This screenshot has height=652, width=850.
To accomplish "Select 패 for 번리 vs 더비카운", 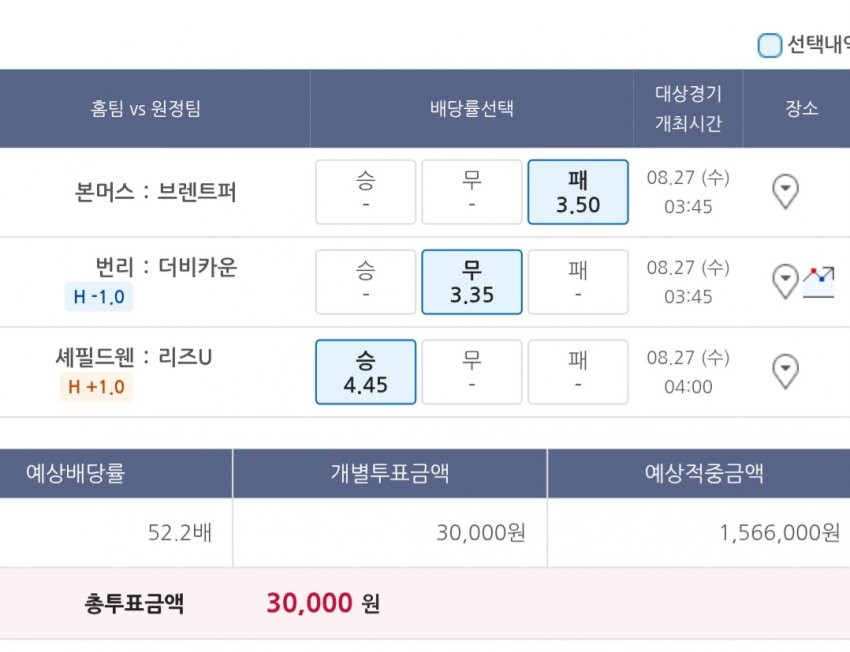I will pos(578,282).
